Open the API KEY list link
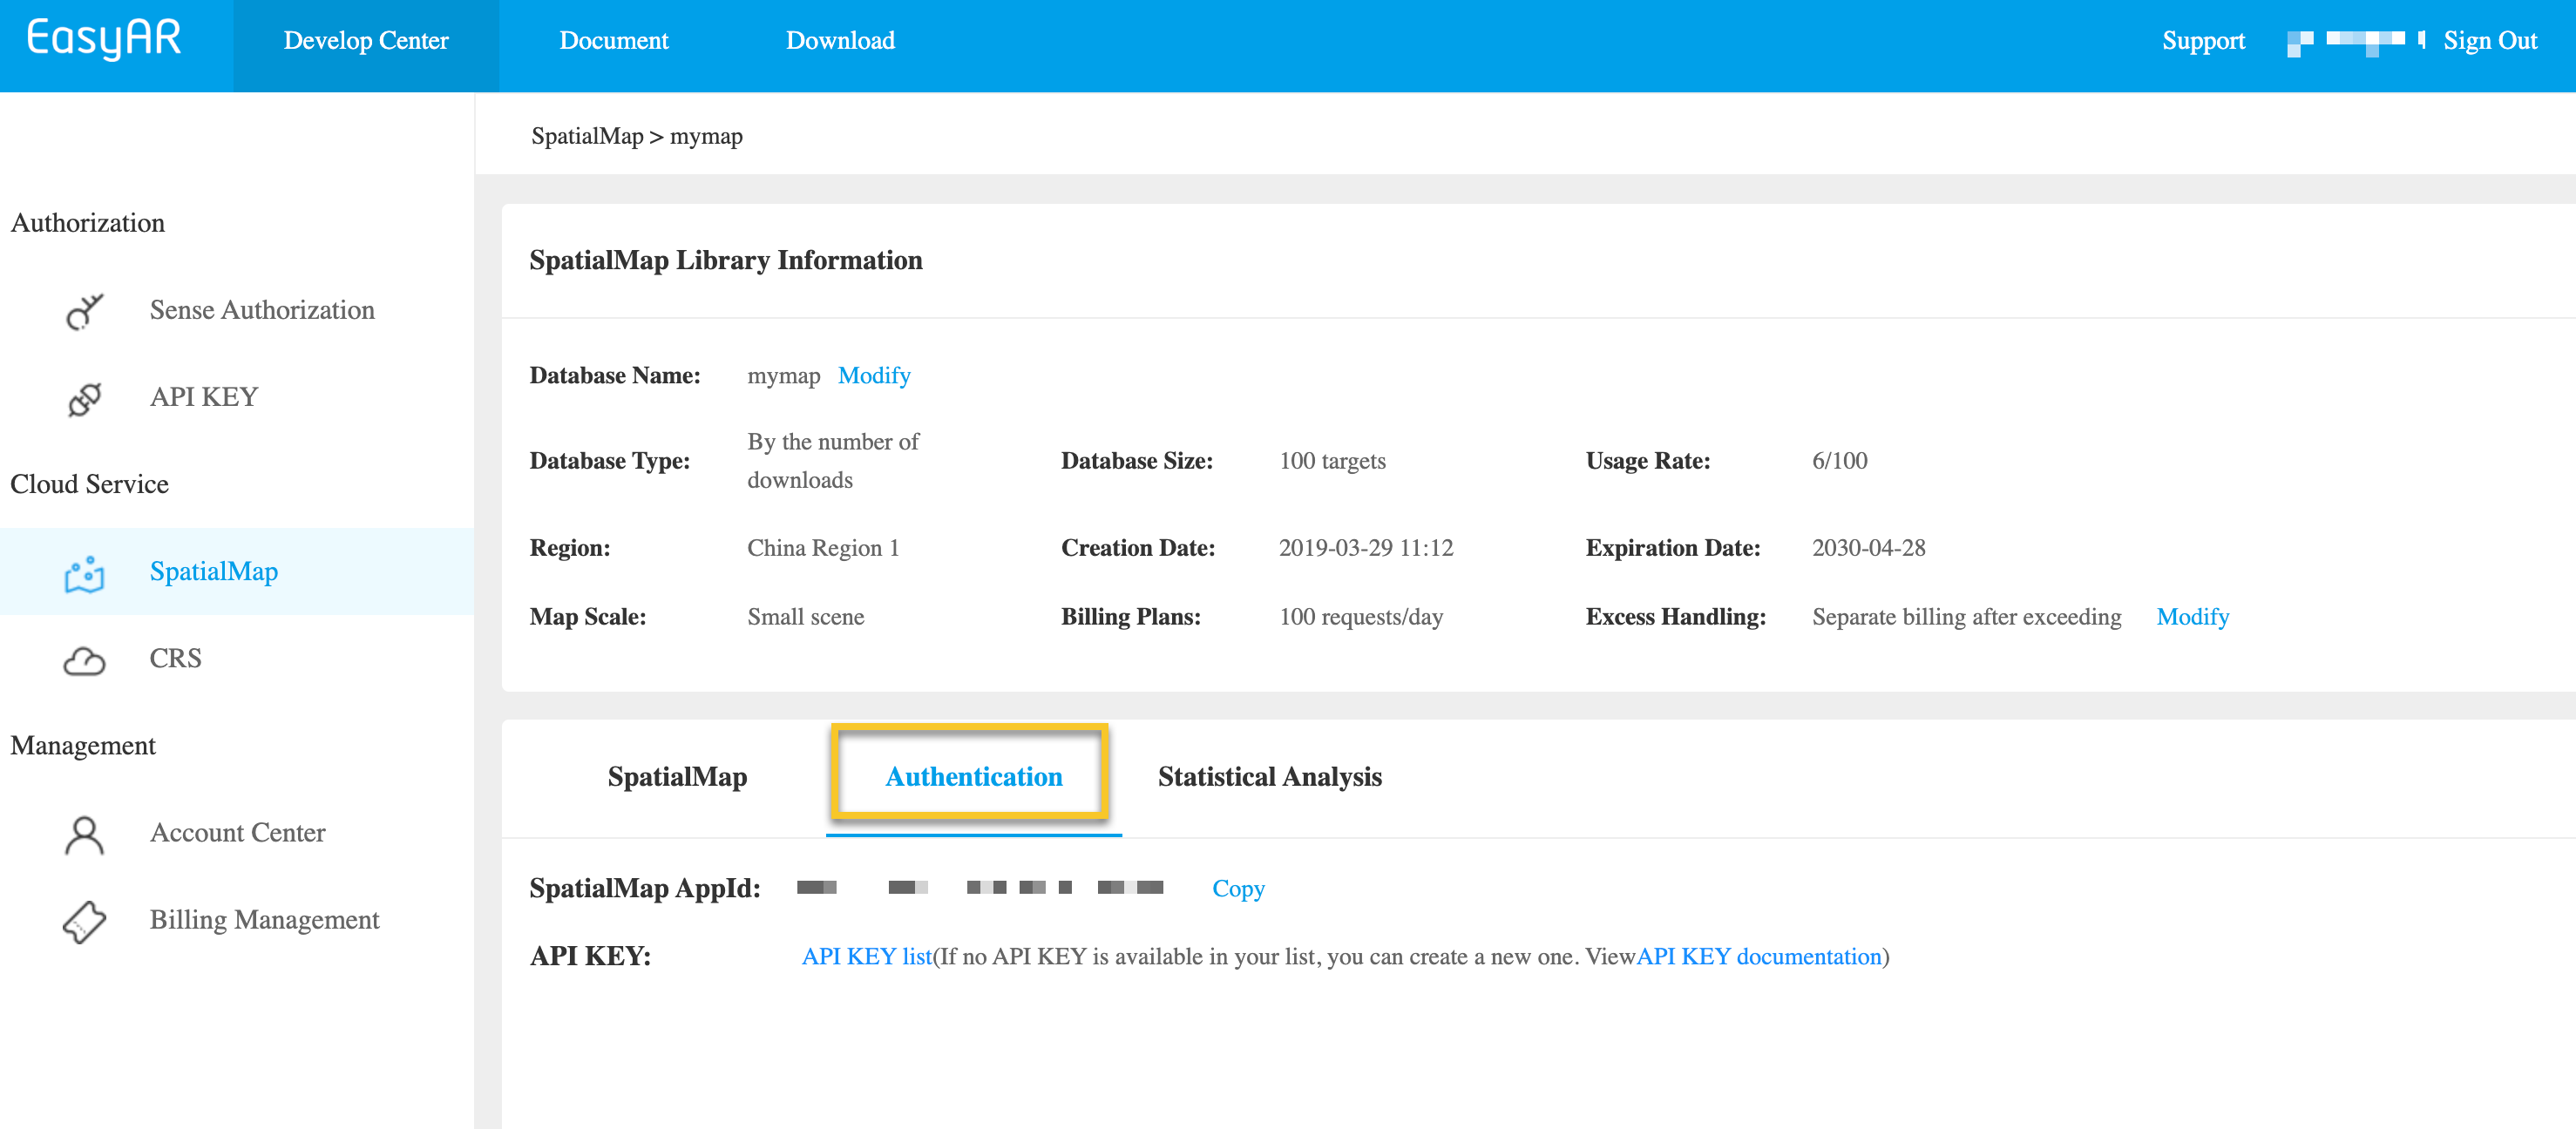The height and width of the screenshot is (1129, 2576). [x=866, y=957]
